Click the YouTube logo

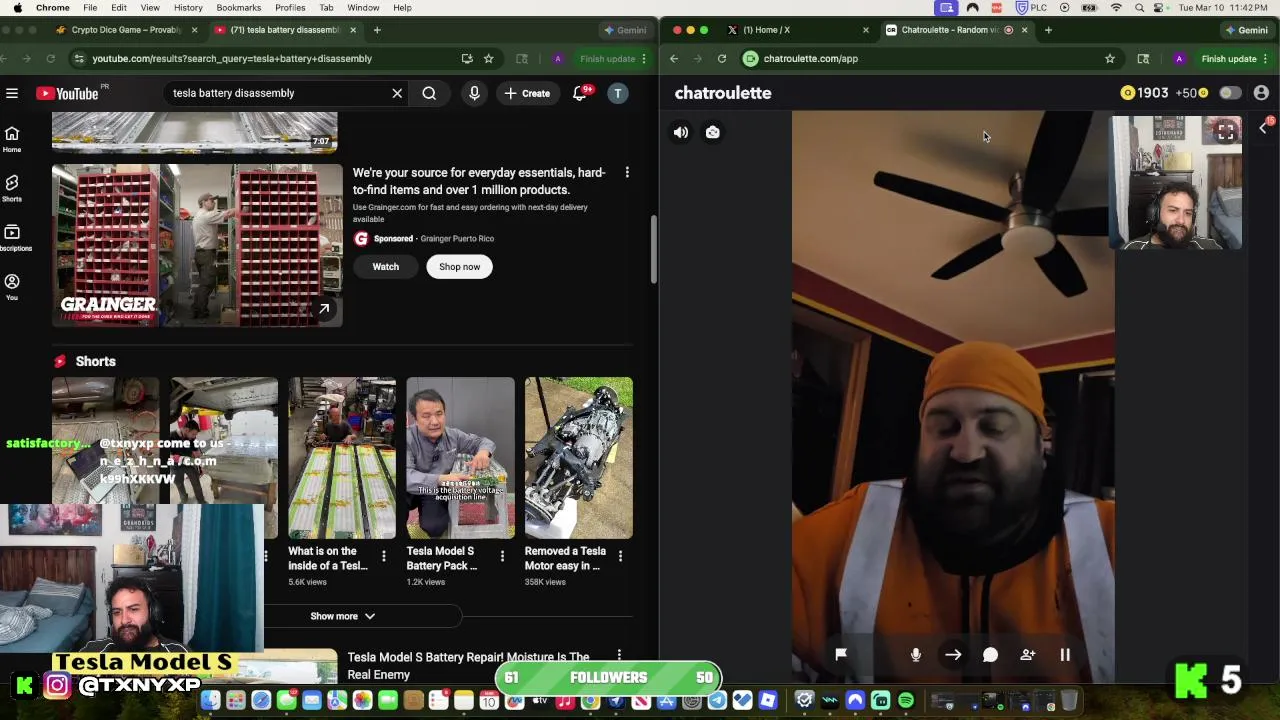click(x=68, y=93)
